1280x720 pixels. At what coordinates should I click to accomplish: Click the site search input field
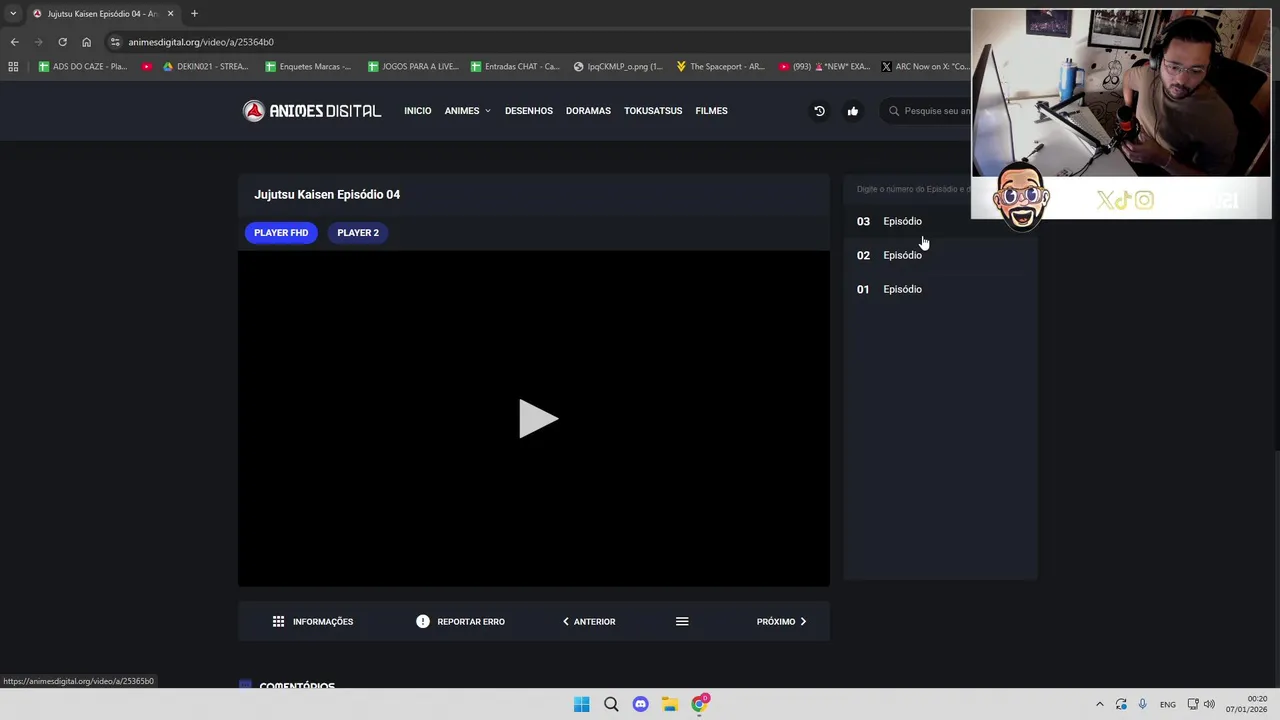[x=937, y=111]
